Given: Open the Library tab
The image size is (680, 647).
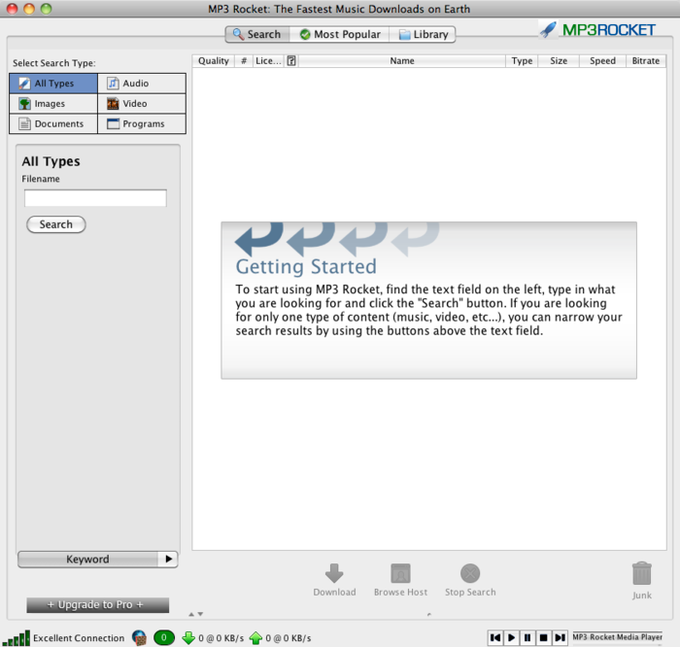Looking at the screenshot, I should click(422, 34).
